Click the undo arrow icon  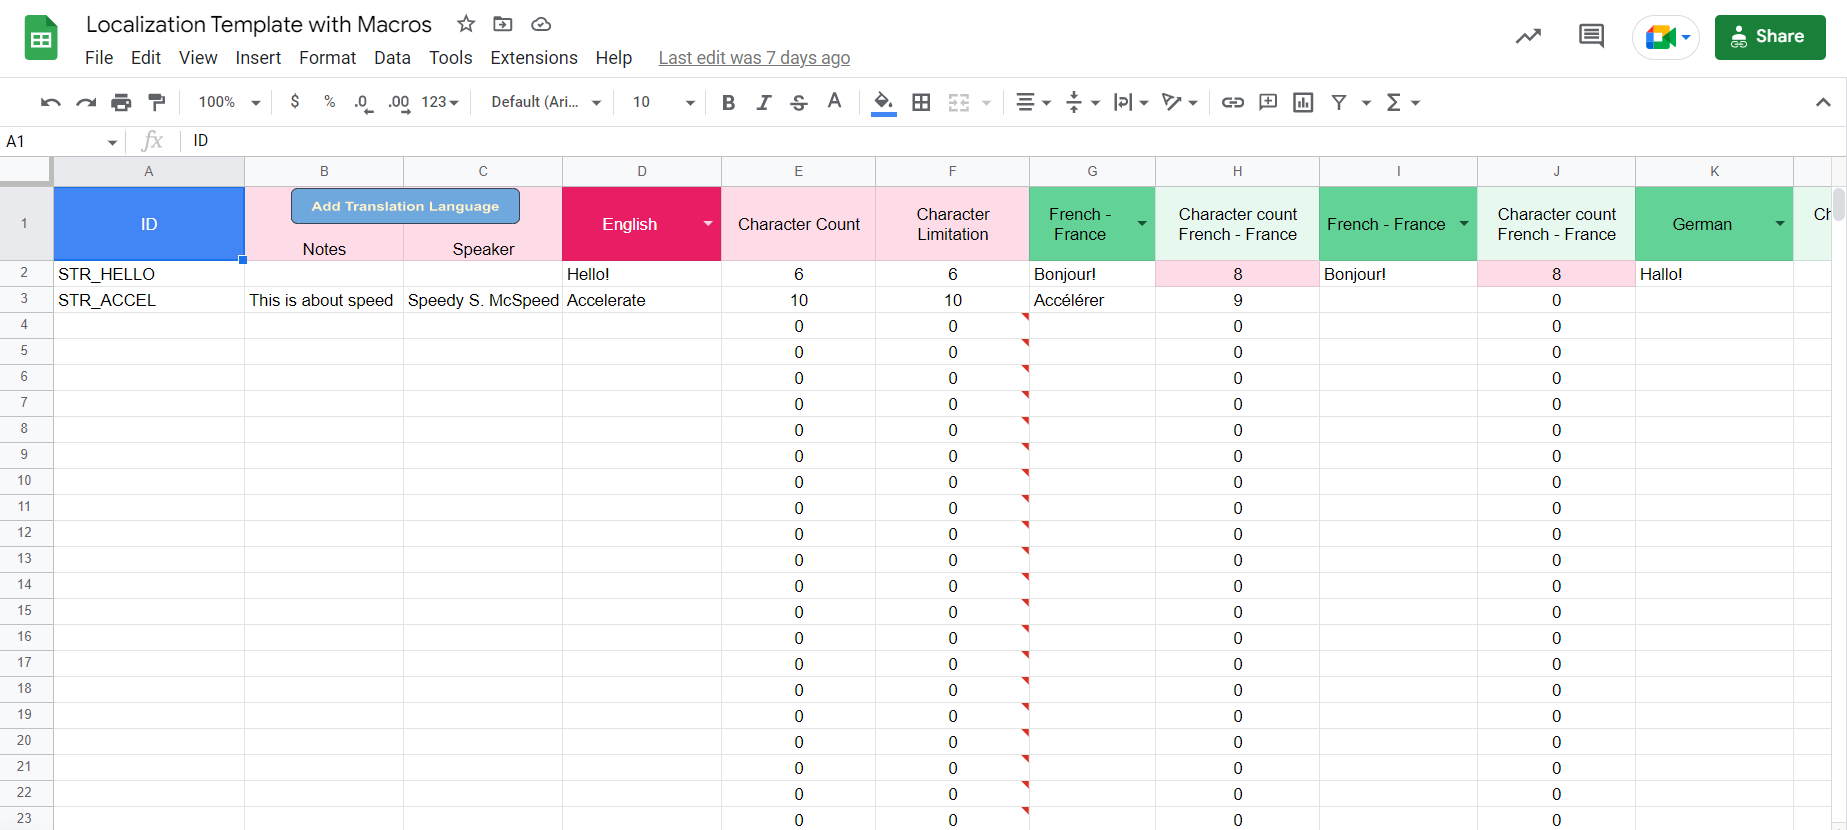(x=50, y=102)
